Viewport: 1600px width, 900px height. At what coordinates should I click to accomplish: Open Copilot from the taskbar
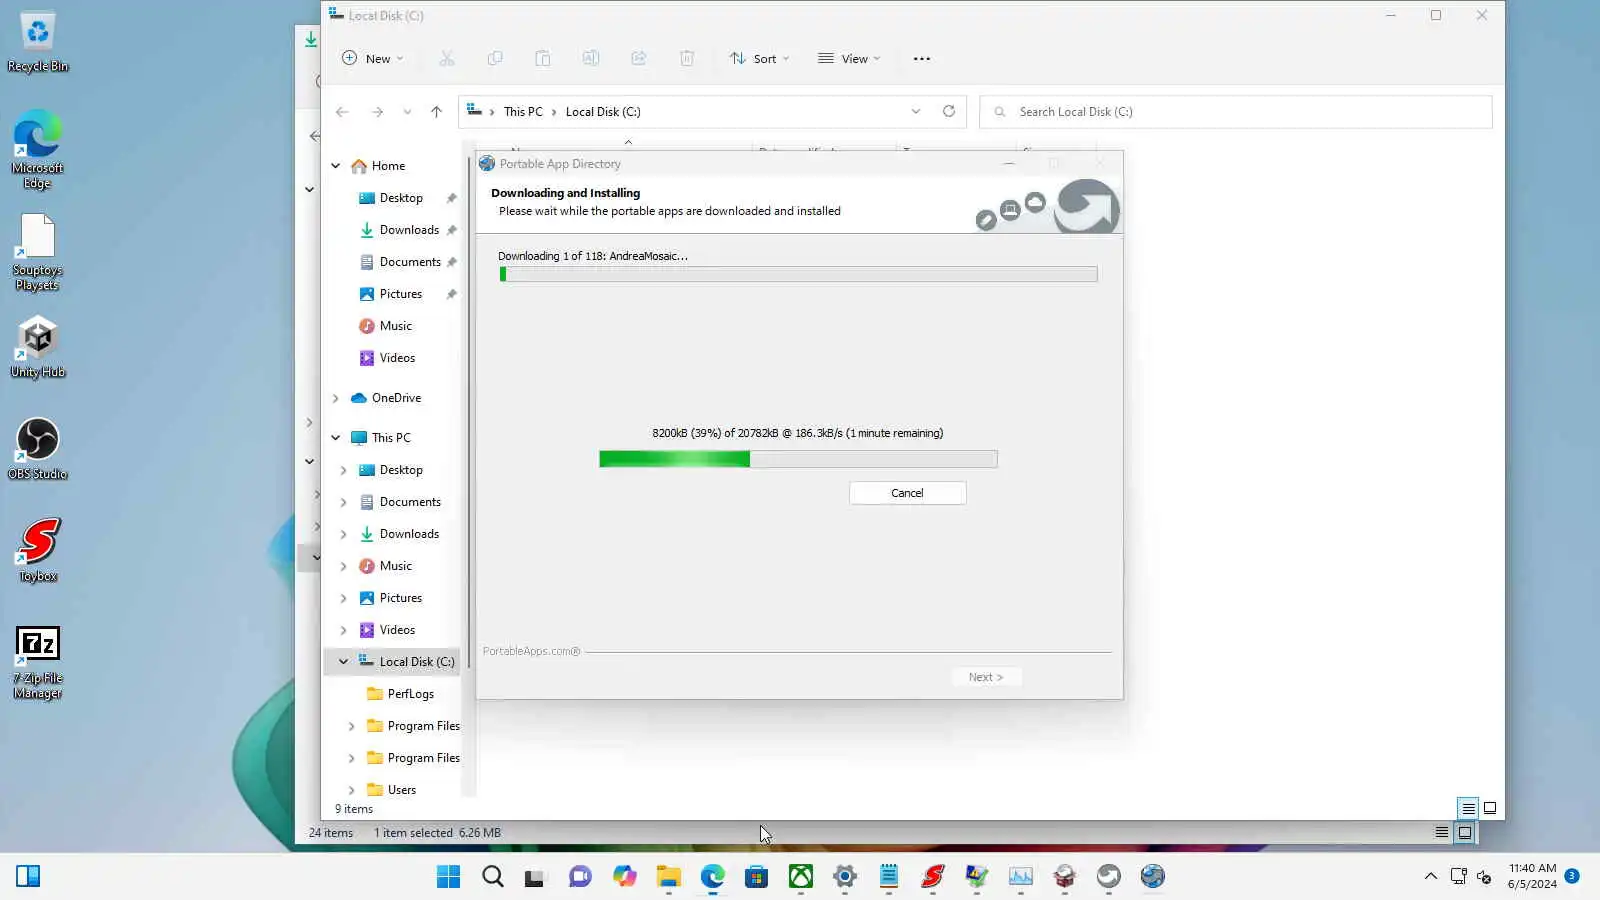(625, 877)
